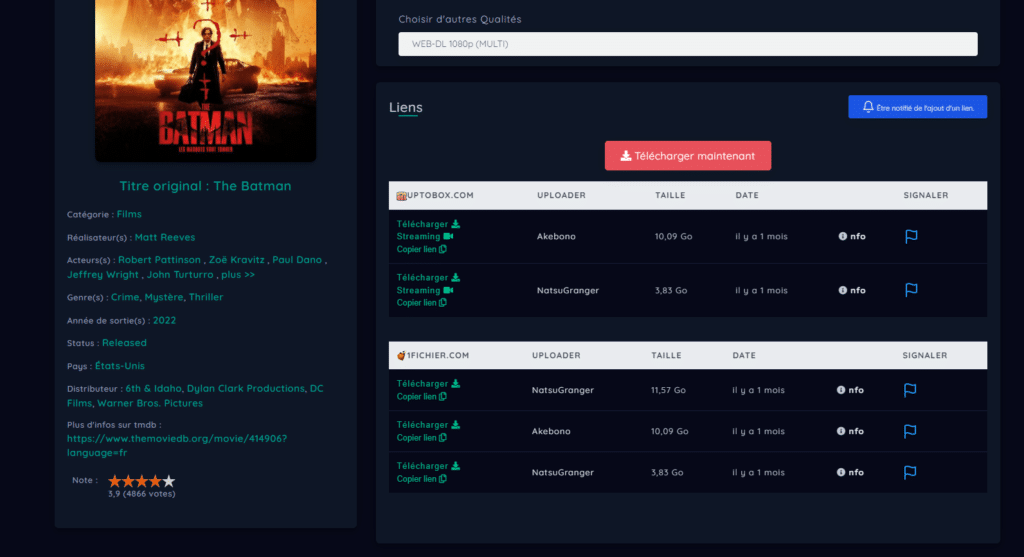Image resolution: width=1024 pixels, height=557 pixels.
Task: Télécharger the 1fichier Akebono 10,09 Go file
Action: (x=428, y=425)
